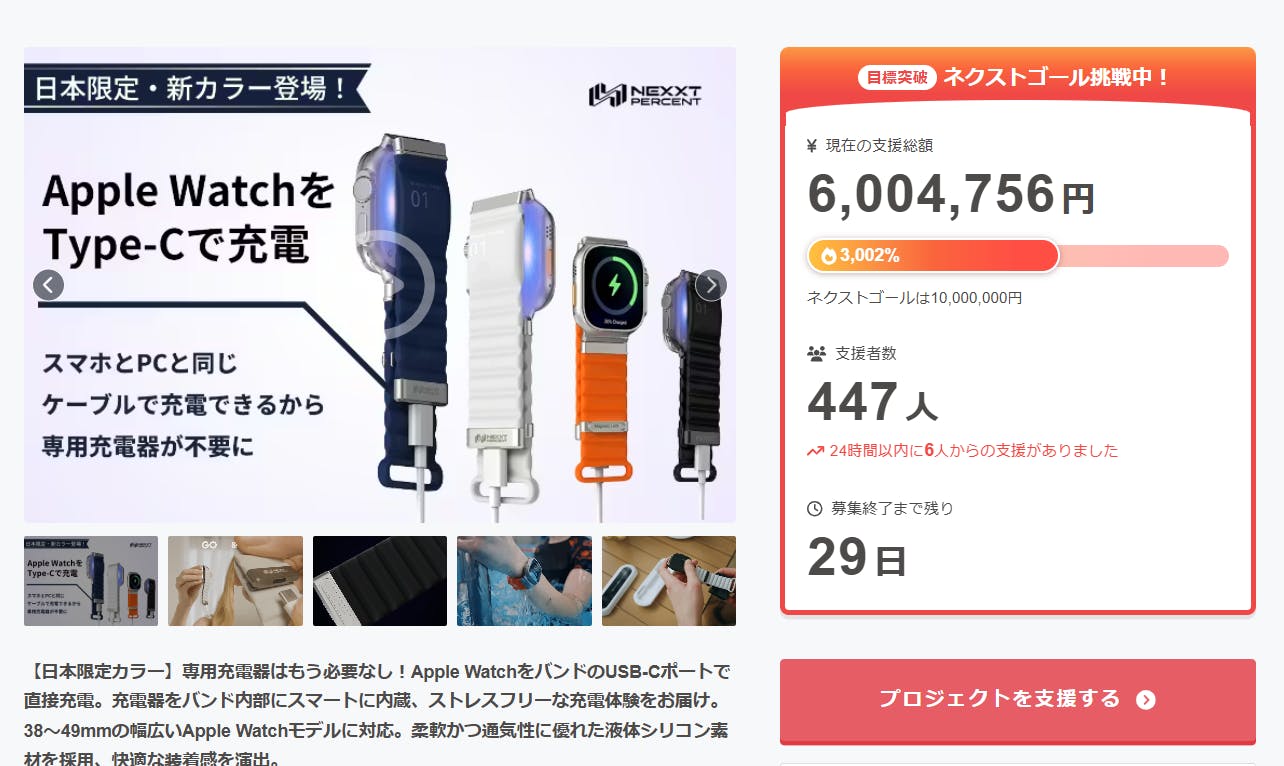Select the first thumbnail with Type-C charging
1284x766 pixels.
(91, 581)
